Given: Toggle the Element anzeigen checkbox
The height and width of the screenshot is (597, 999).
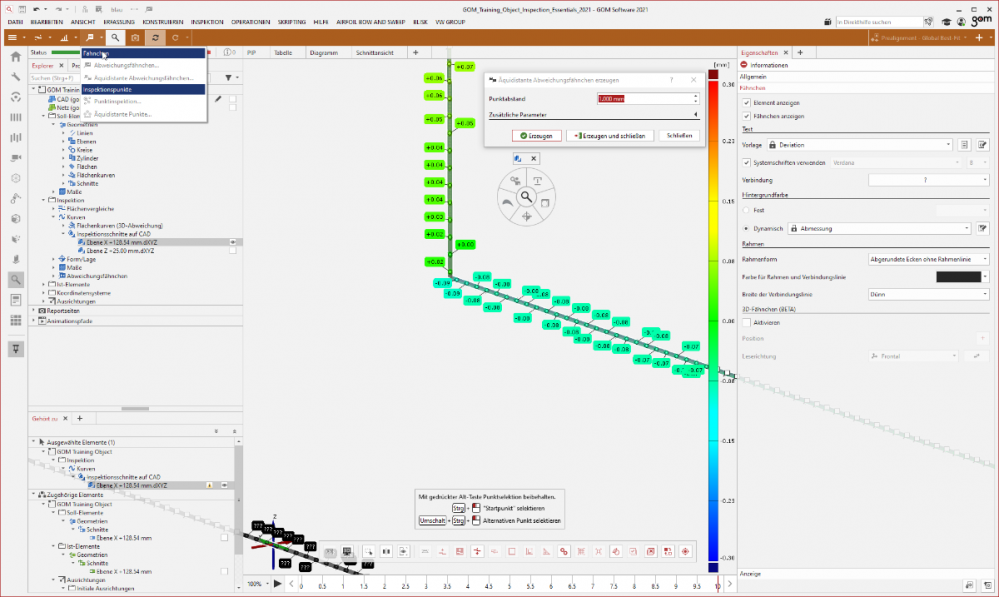Looking at the screenshot, I should (x=747, y=103).
